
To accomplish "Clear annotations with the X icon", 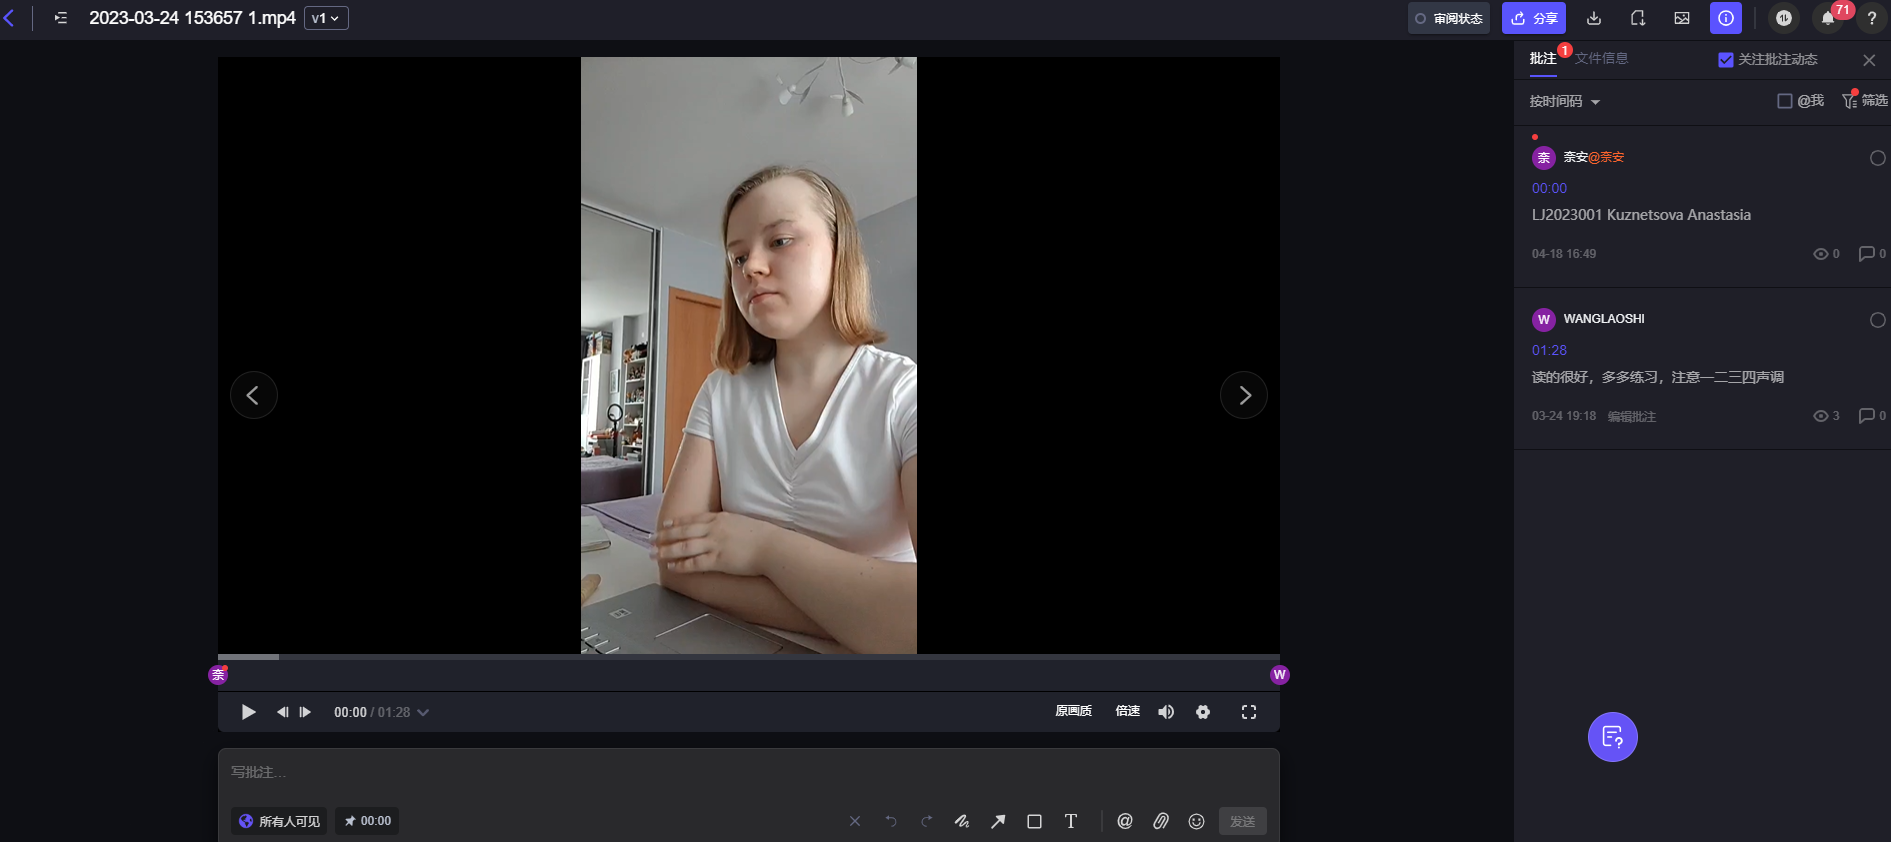I will click(x=855, y=821).
